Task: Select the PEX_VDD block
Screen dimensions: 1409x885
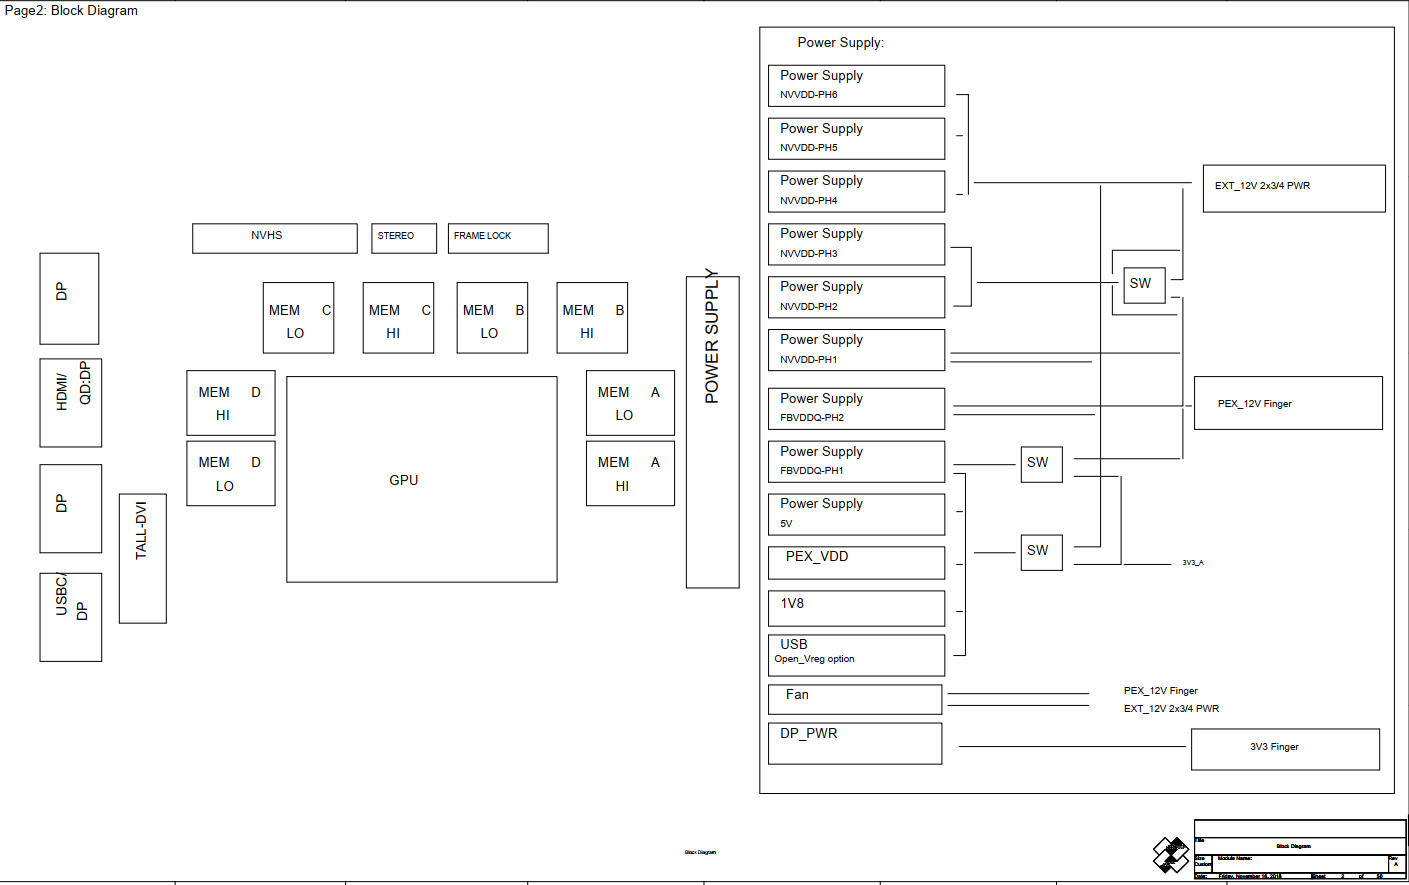Action: [x=856, y=562]
